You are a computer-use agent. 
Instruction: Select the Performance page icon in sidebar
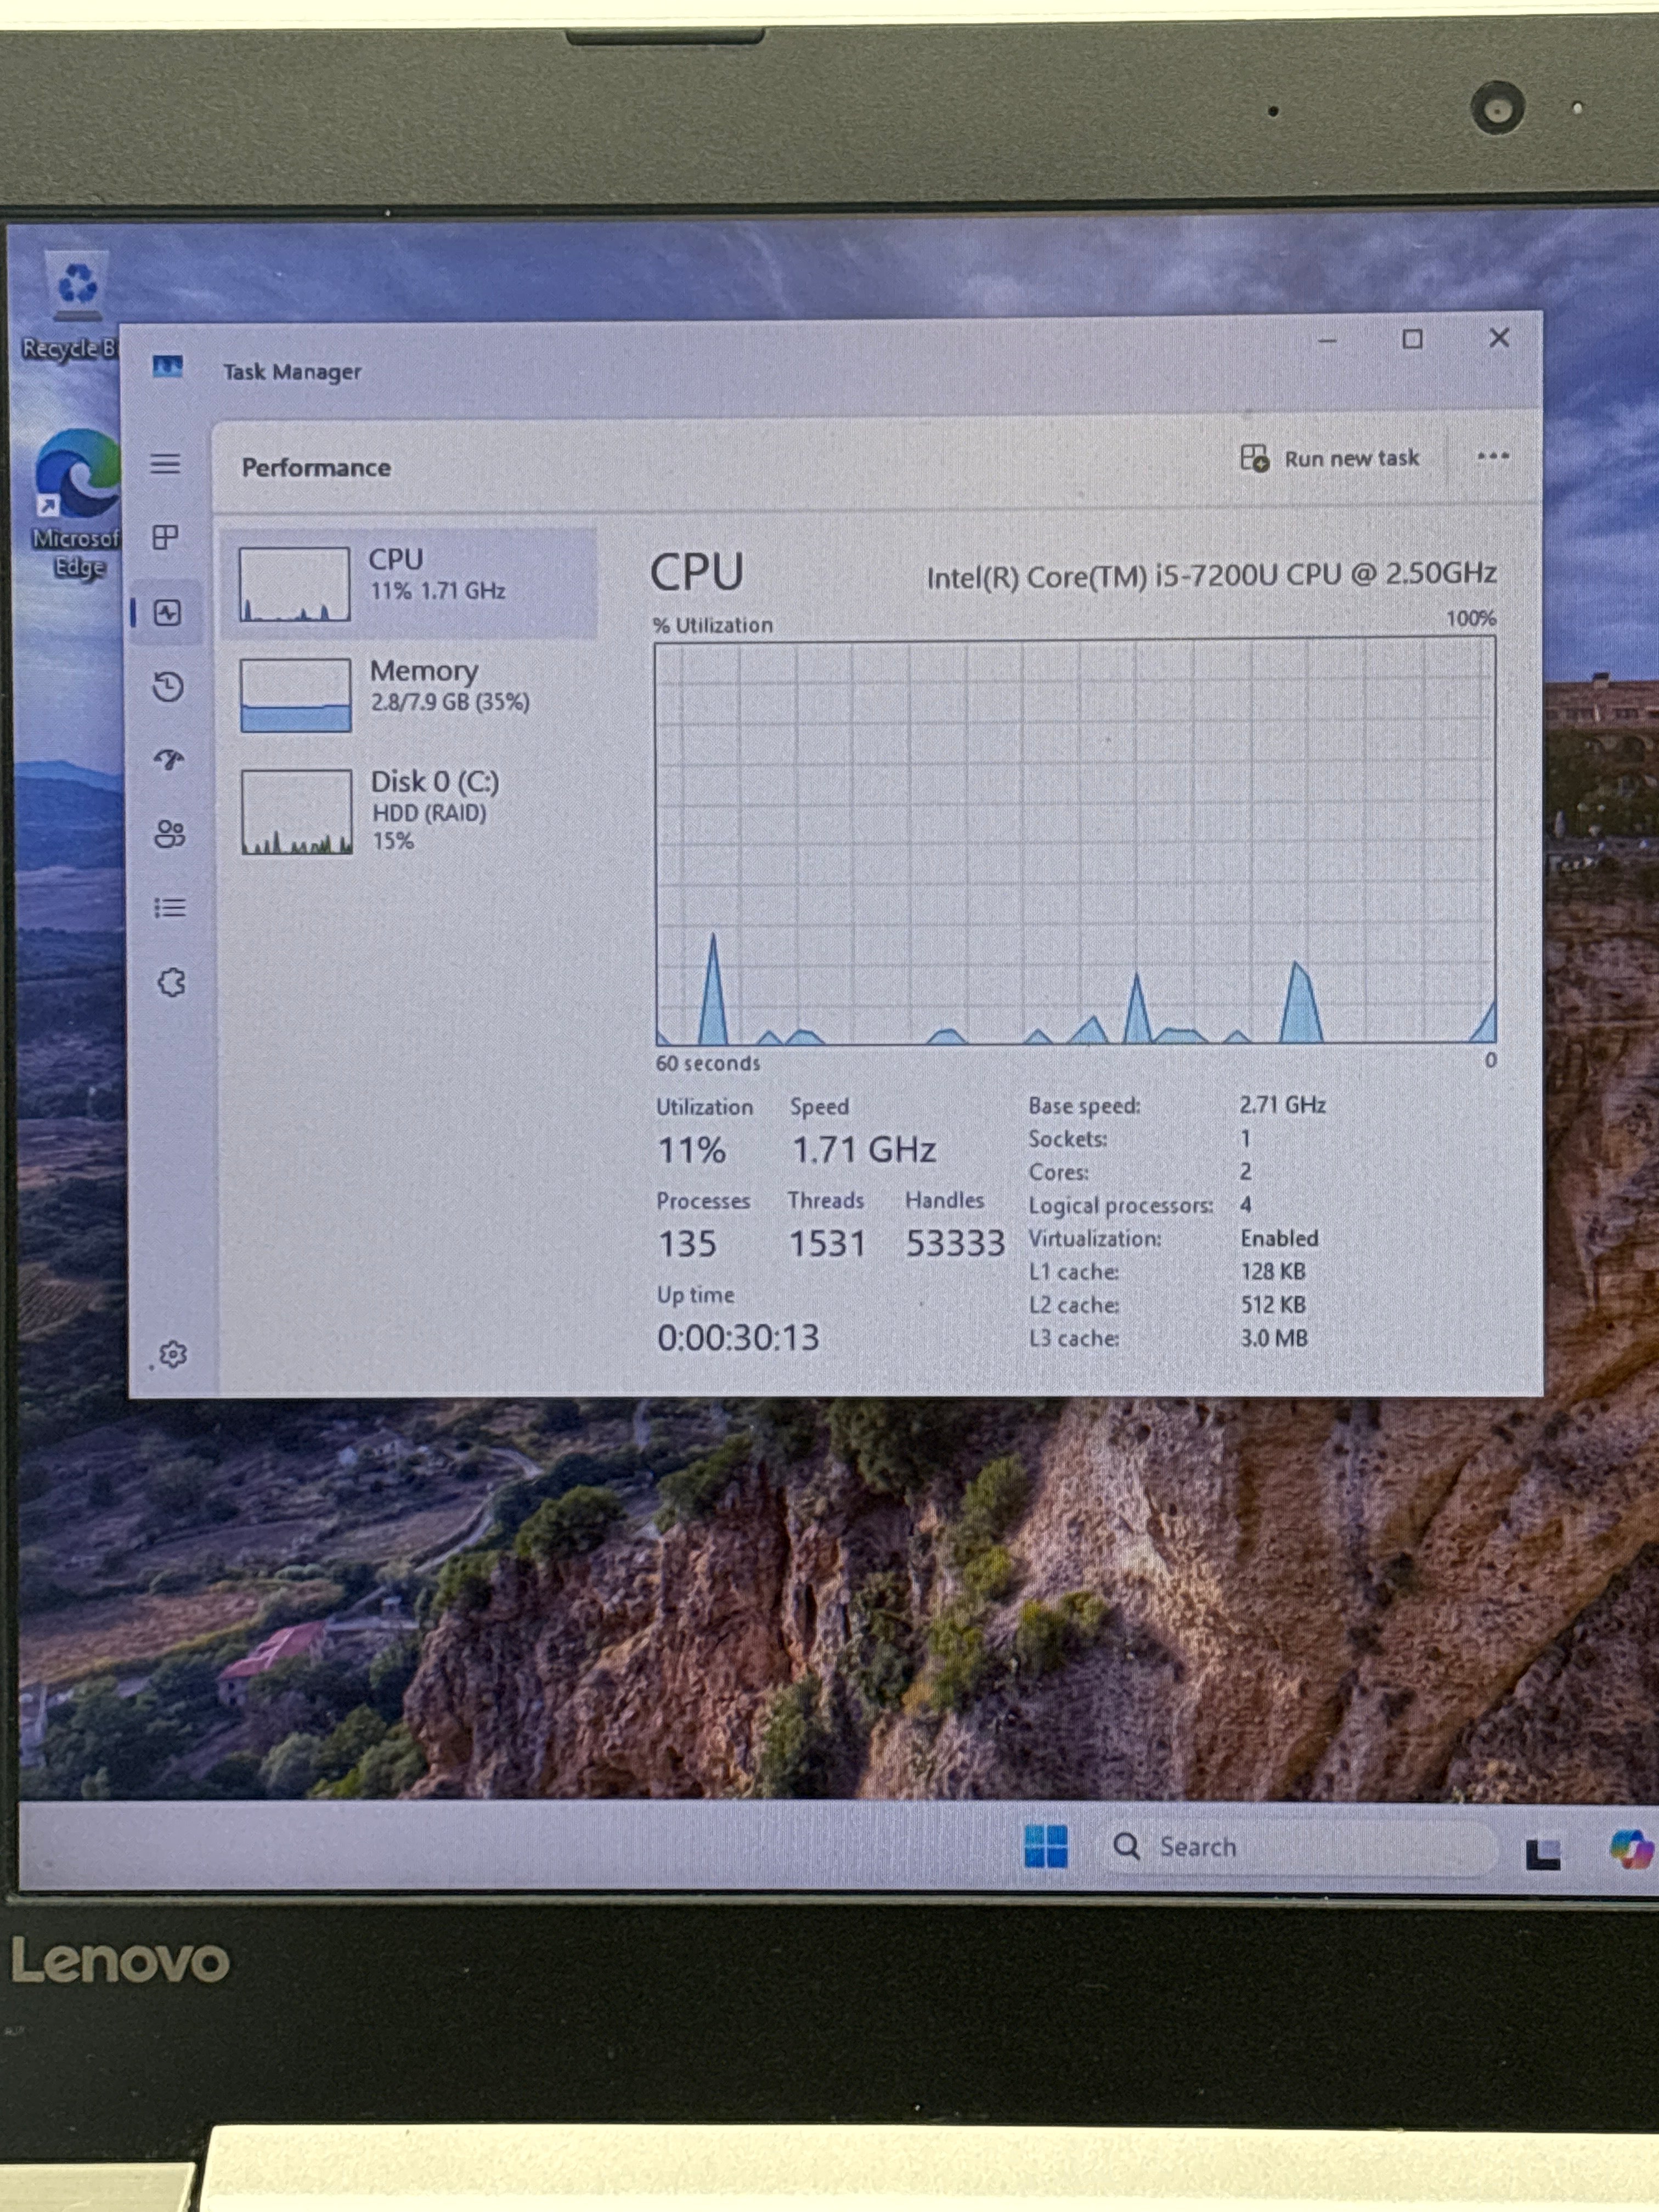pyautogui.click(x=168, y=613)
